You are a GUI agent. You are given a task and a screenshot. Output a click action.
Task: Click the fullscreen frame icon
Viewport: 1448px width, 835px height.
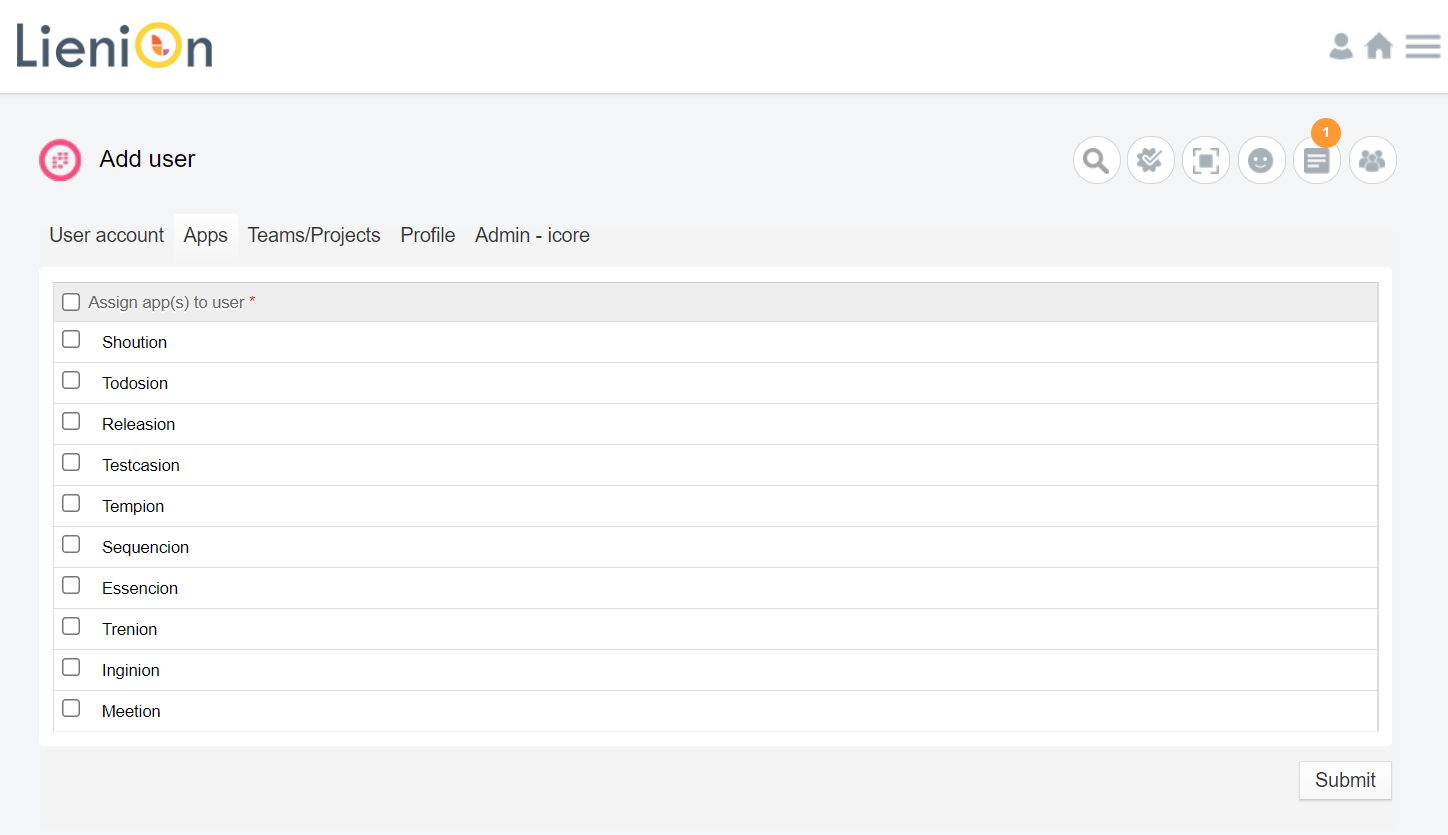pos(1206,160)
